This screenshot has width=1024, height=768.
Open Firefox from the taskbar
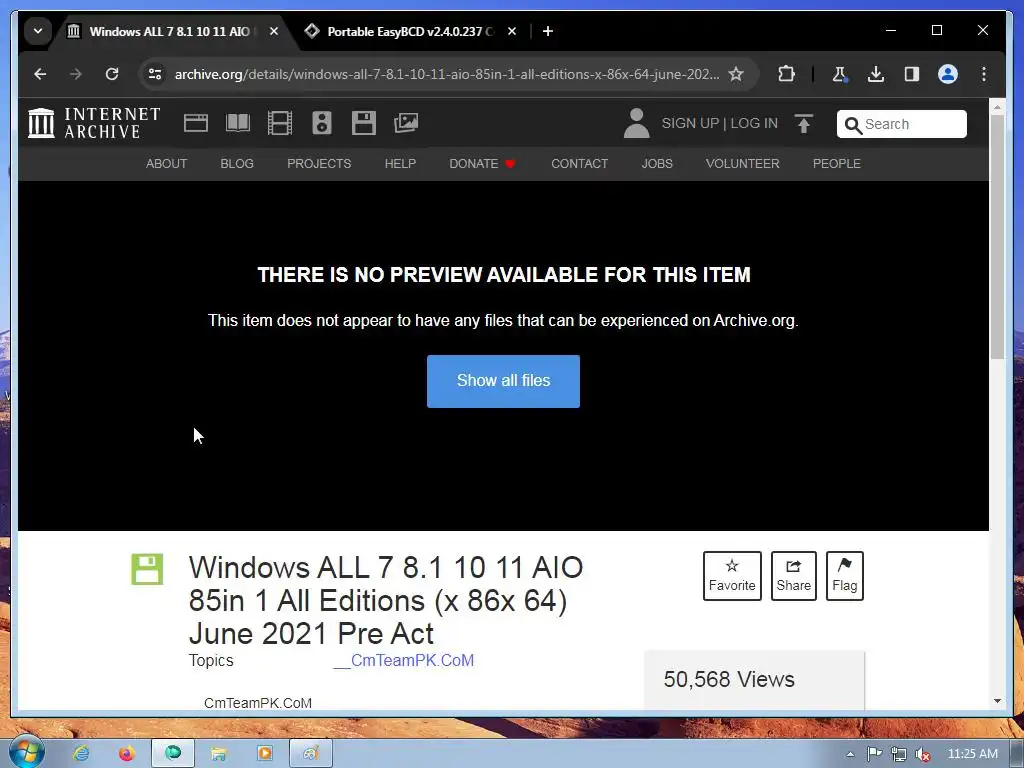[127, 753]
